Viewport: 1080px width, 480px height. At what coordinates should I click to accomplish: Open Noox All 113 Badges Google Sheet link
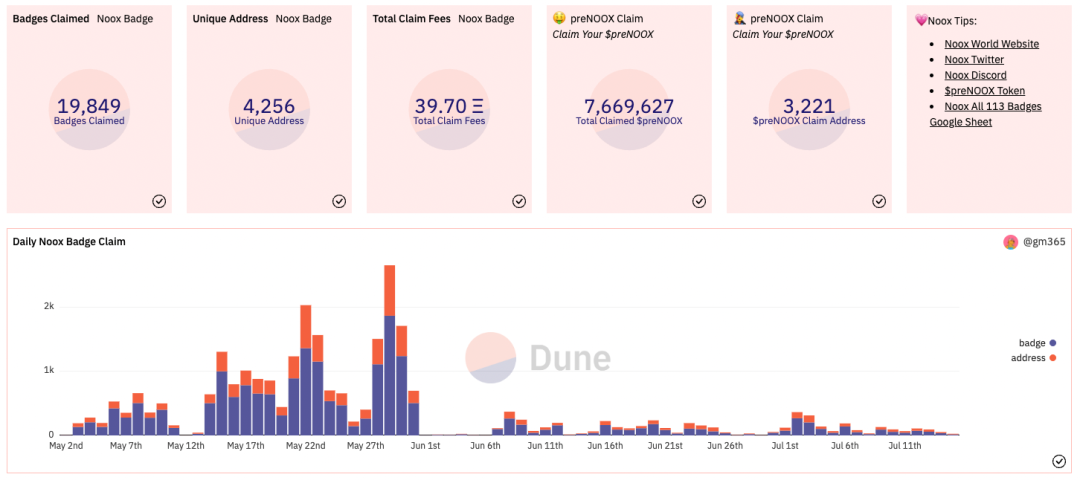(986, 114)
